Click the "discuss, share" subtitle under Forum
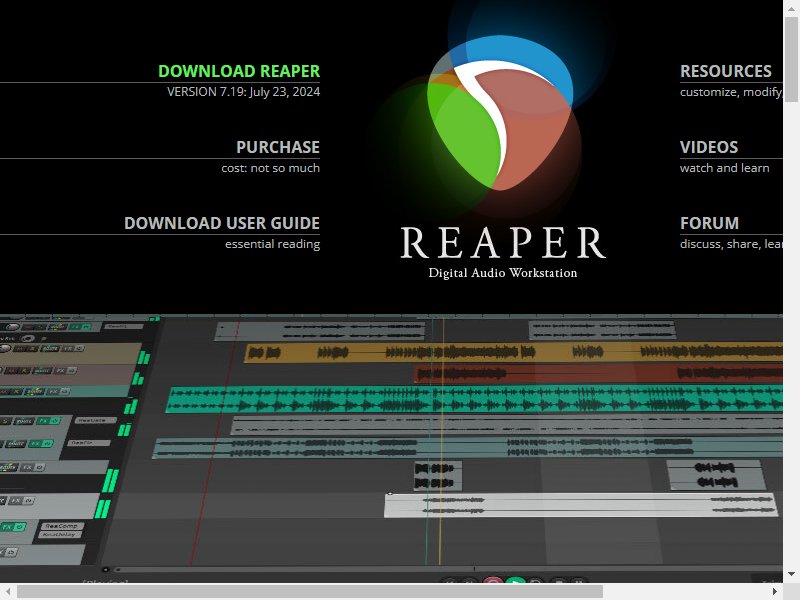Screen dimensions: 800x600 point(731,244)
